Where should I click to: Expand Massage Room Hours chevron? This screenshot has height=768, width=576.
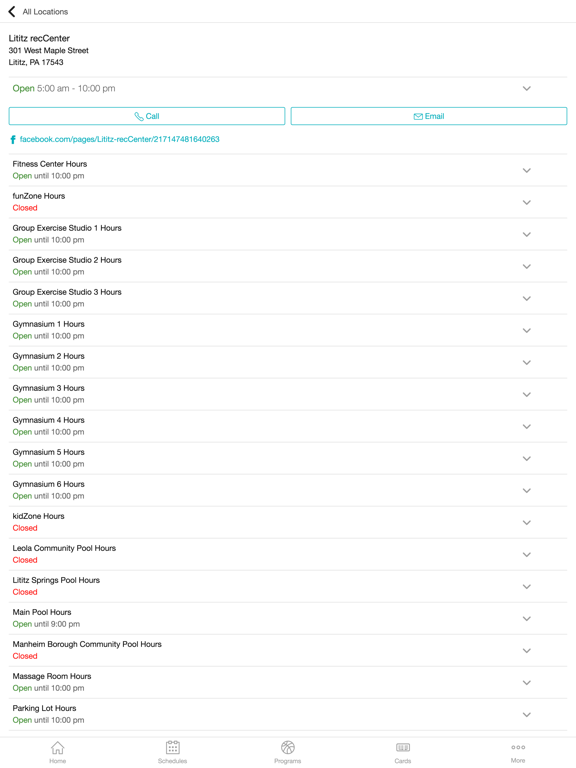point(527,682)
